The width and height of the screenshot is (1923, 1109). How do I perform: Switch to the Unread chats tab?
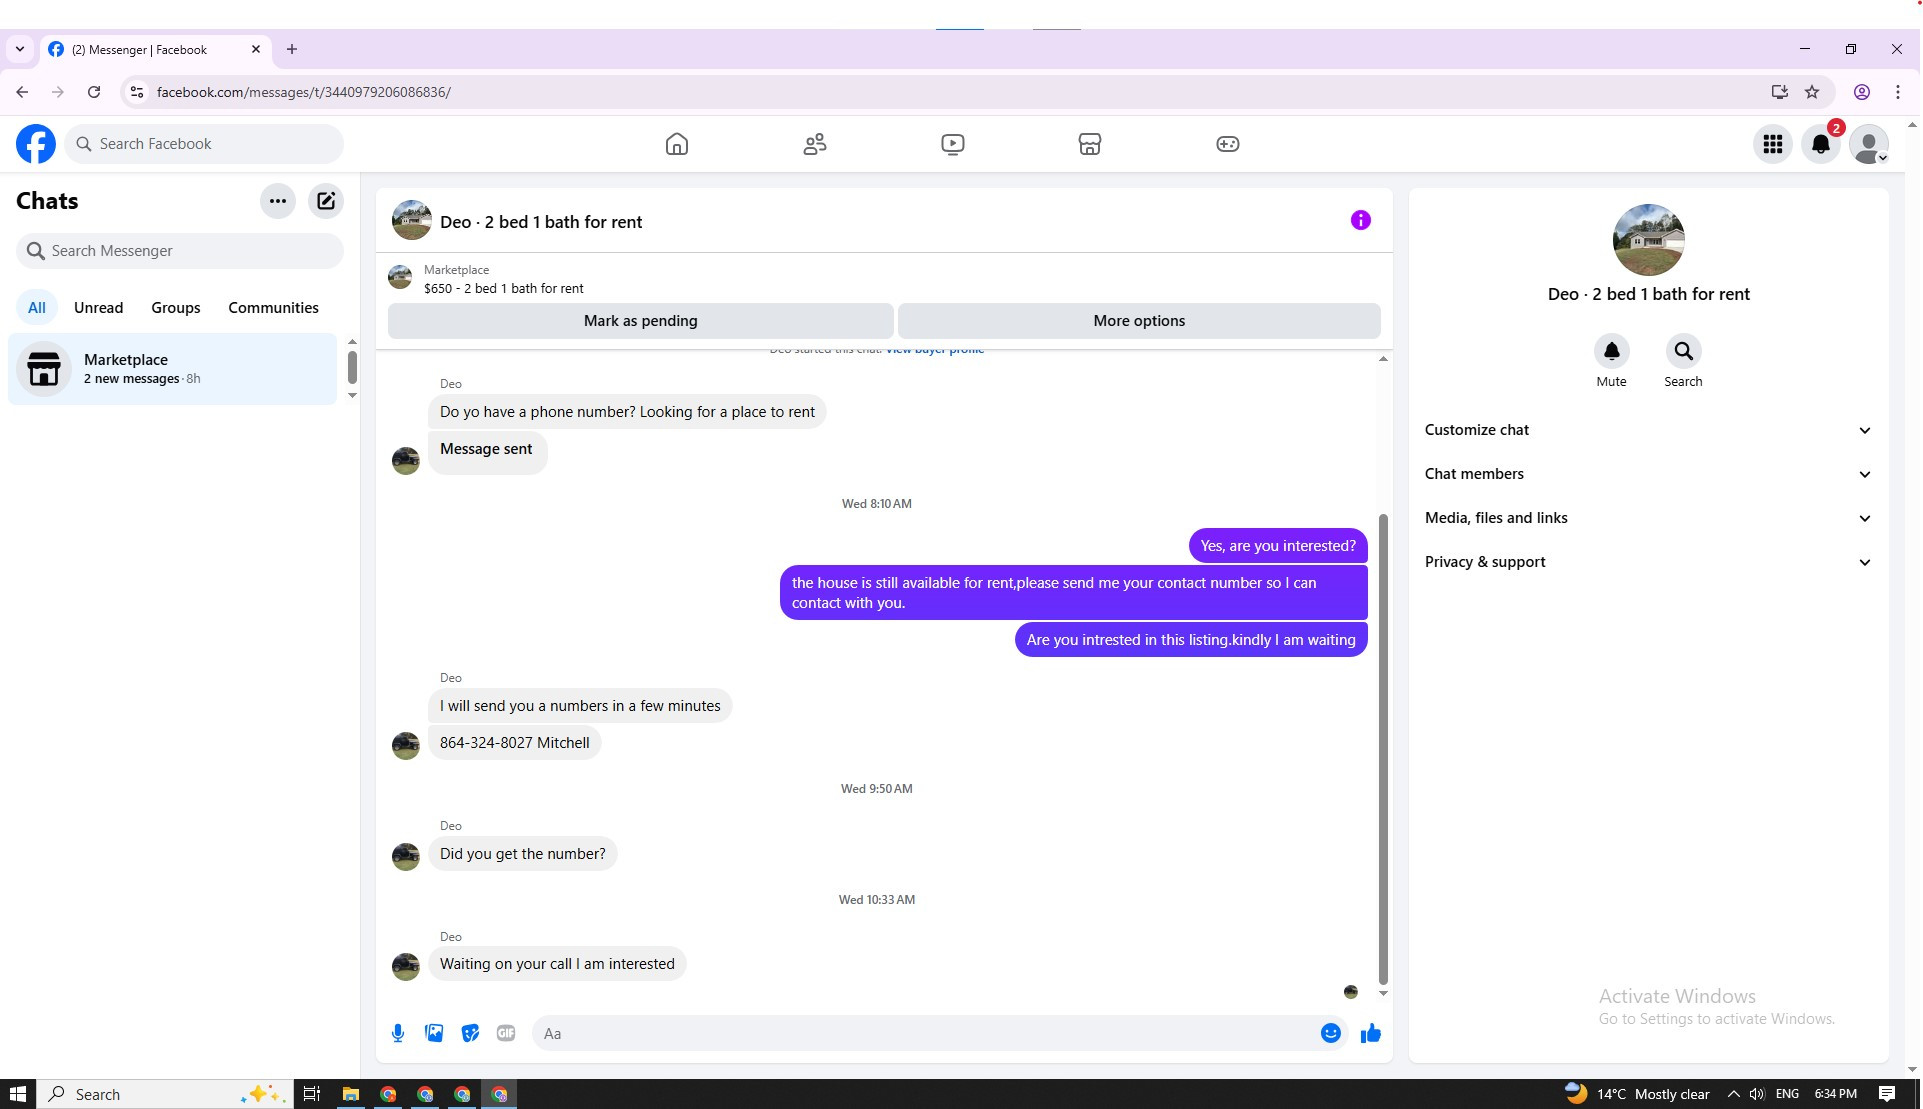coord(98,308)
